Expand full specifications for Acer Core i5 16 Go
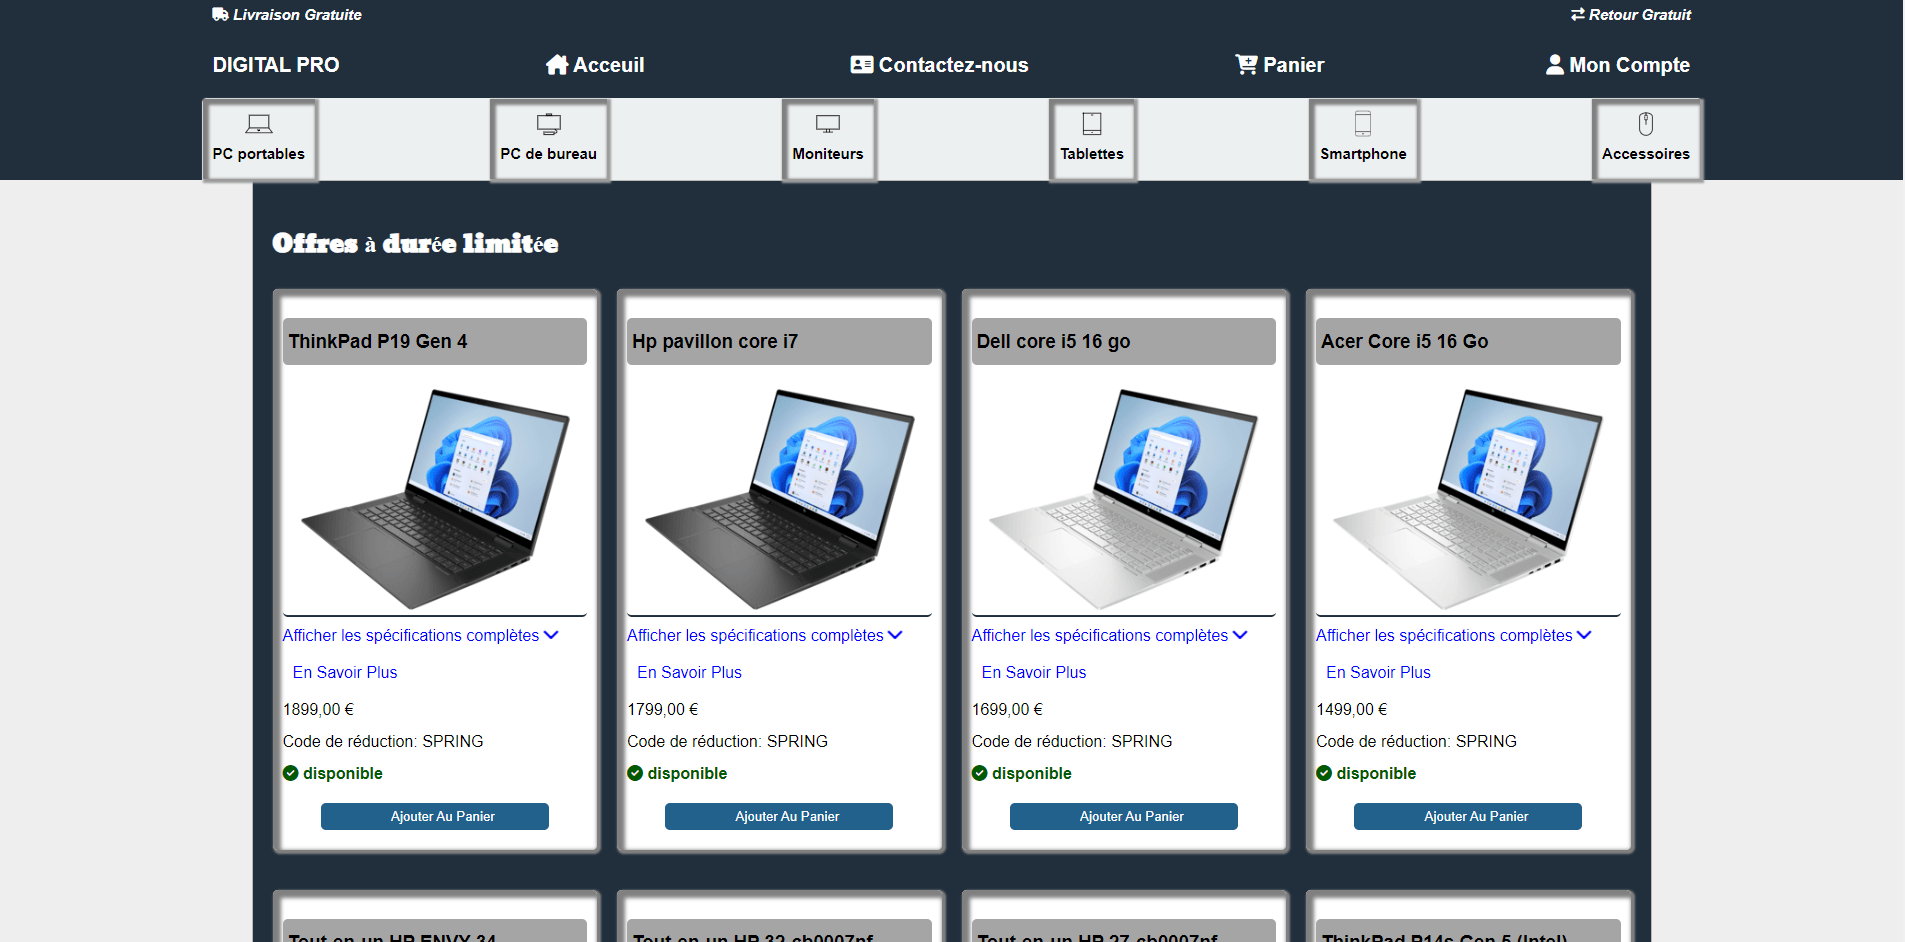The height and width of the screenshot is (942, 1905). click(x=1454, y=636)
